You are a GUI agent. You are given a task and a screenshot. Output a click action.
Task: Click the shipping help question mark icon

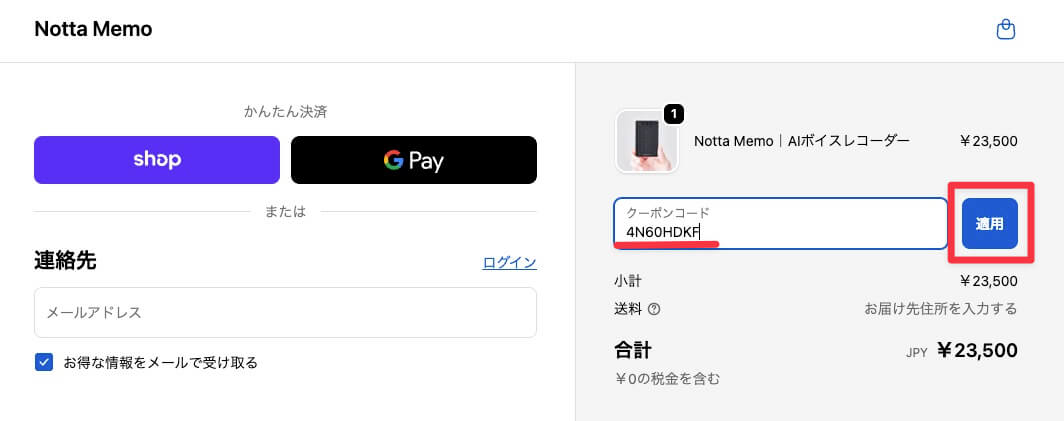[x=654, y=309]
